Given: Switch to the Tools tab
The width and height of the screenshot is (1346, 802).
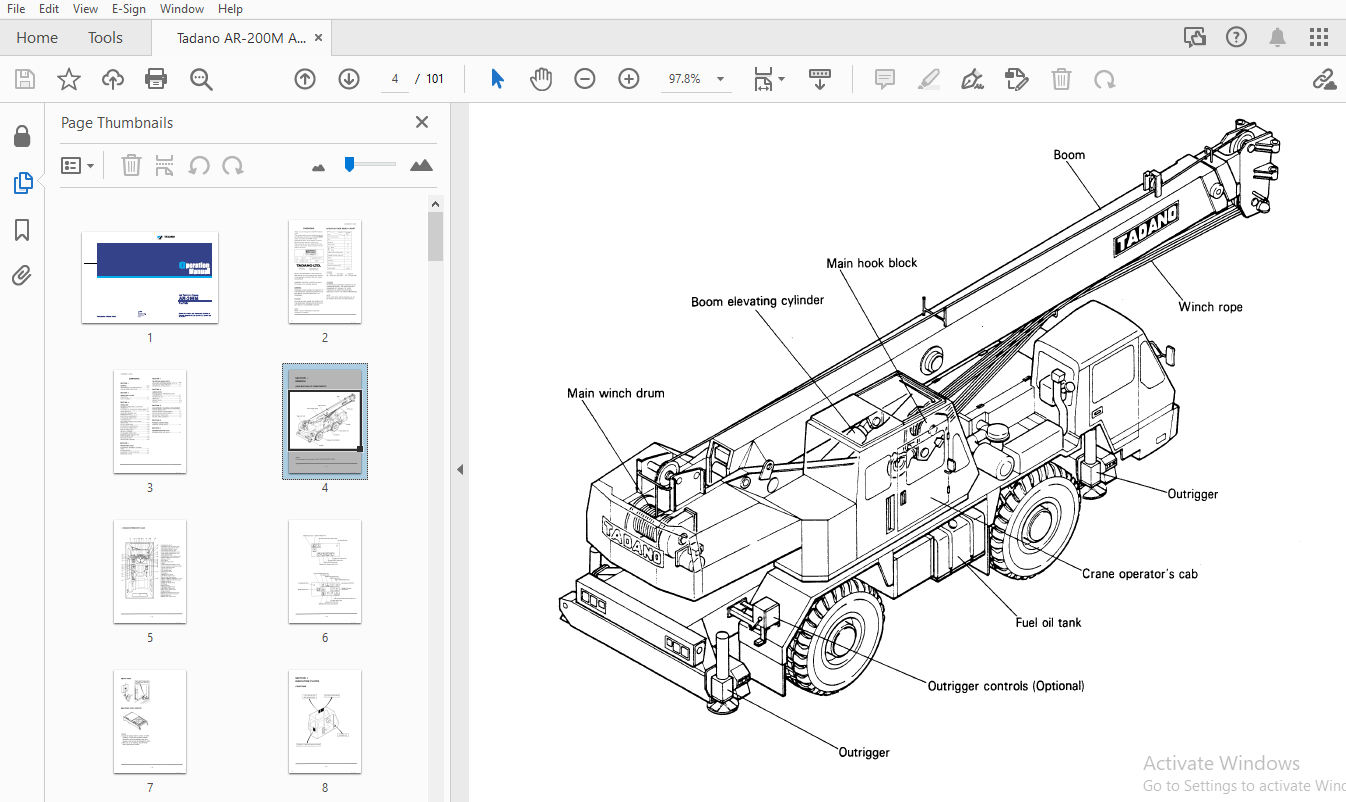Looking at the screenshot, I should (105, 38).
